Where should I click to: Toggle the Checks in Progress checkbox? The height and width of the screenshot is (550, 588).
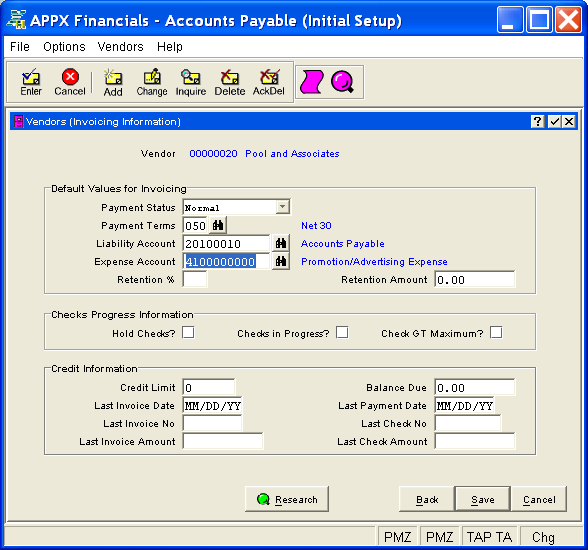click(x=342, y=332)
